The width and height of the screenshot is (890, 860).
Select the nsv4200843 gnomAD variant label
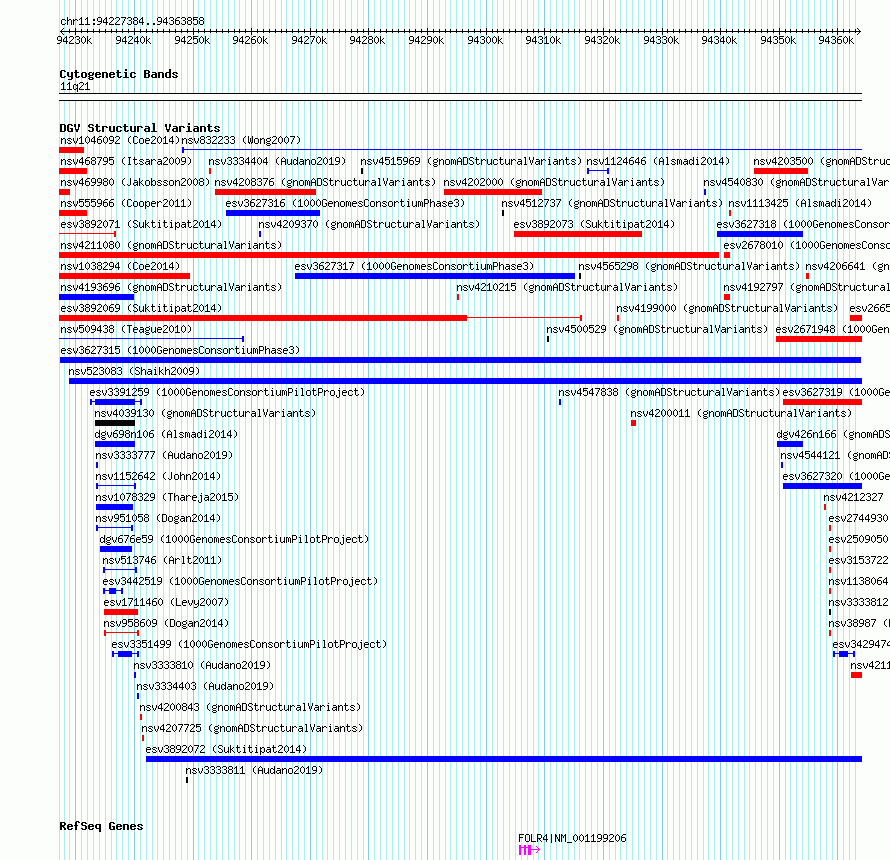[250, 707]
